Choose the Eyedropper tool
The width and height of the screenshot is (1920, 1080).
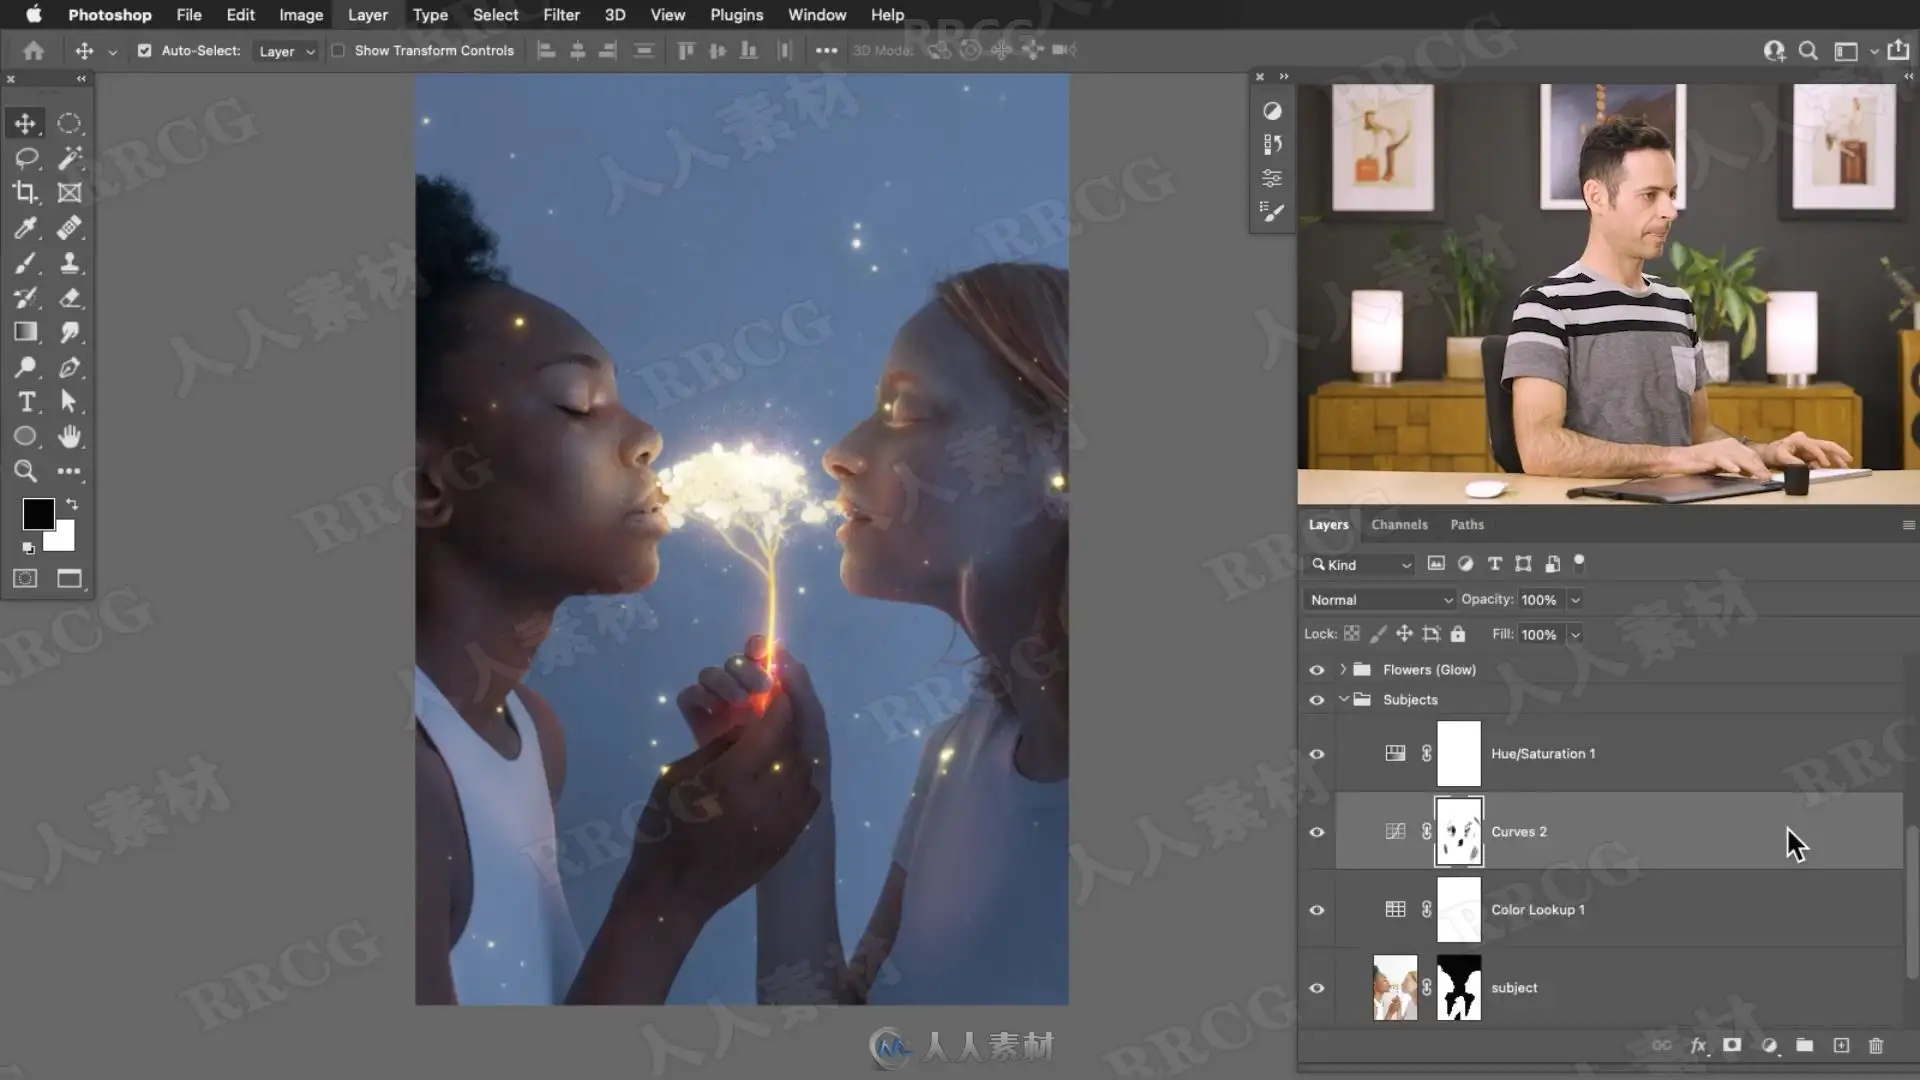click(x=26, y=228)
